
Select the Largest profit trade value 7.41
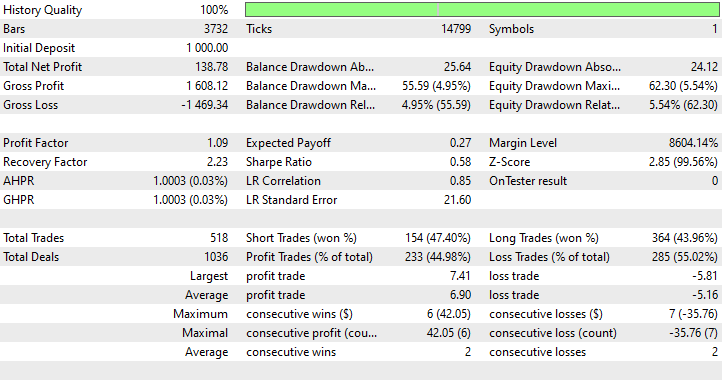460,276
